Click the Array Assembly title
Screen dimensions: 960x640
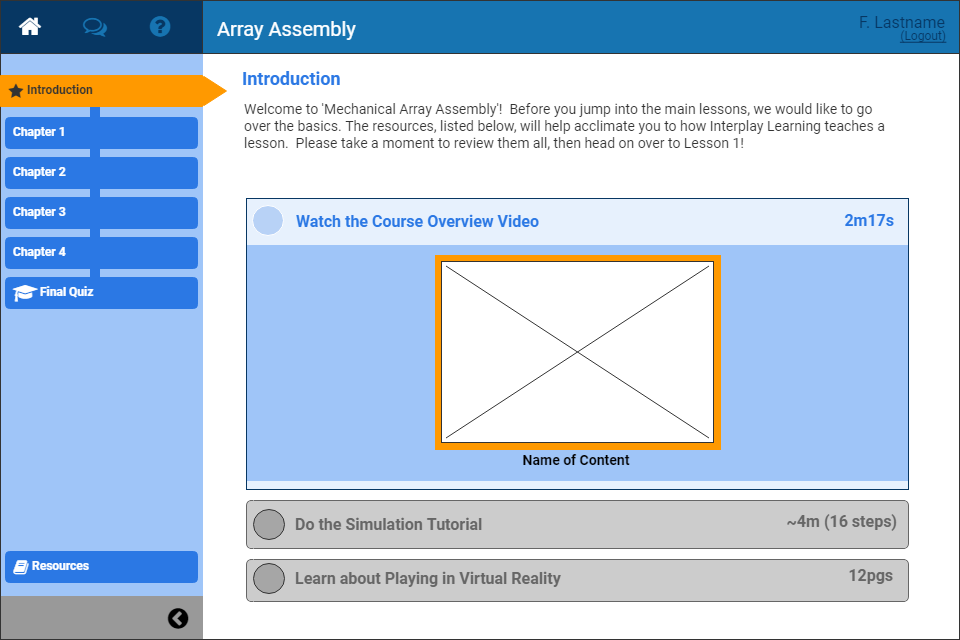pyautogui.click(x=286, y=29)
